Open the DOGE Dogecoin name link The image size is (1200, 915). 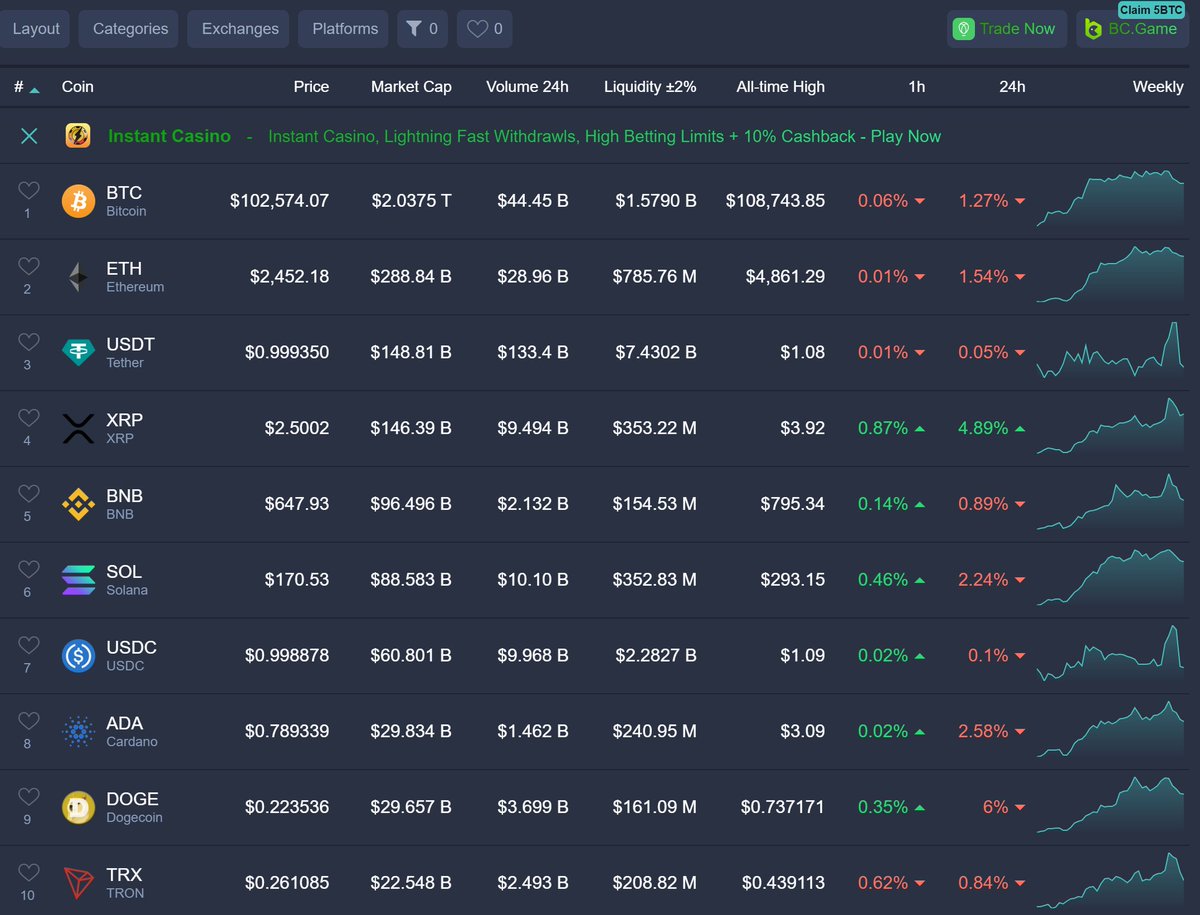[x=134, y=807]
